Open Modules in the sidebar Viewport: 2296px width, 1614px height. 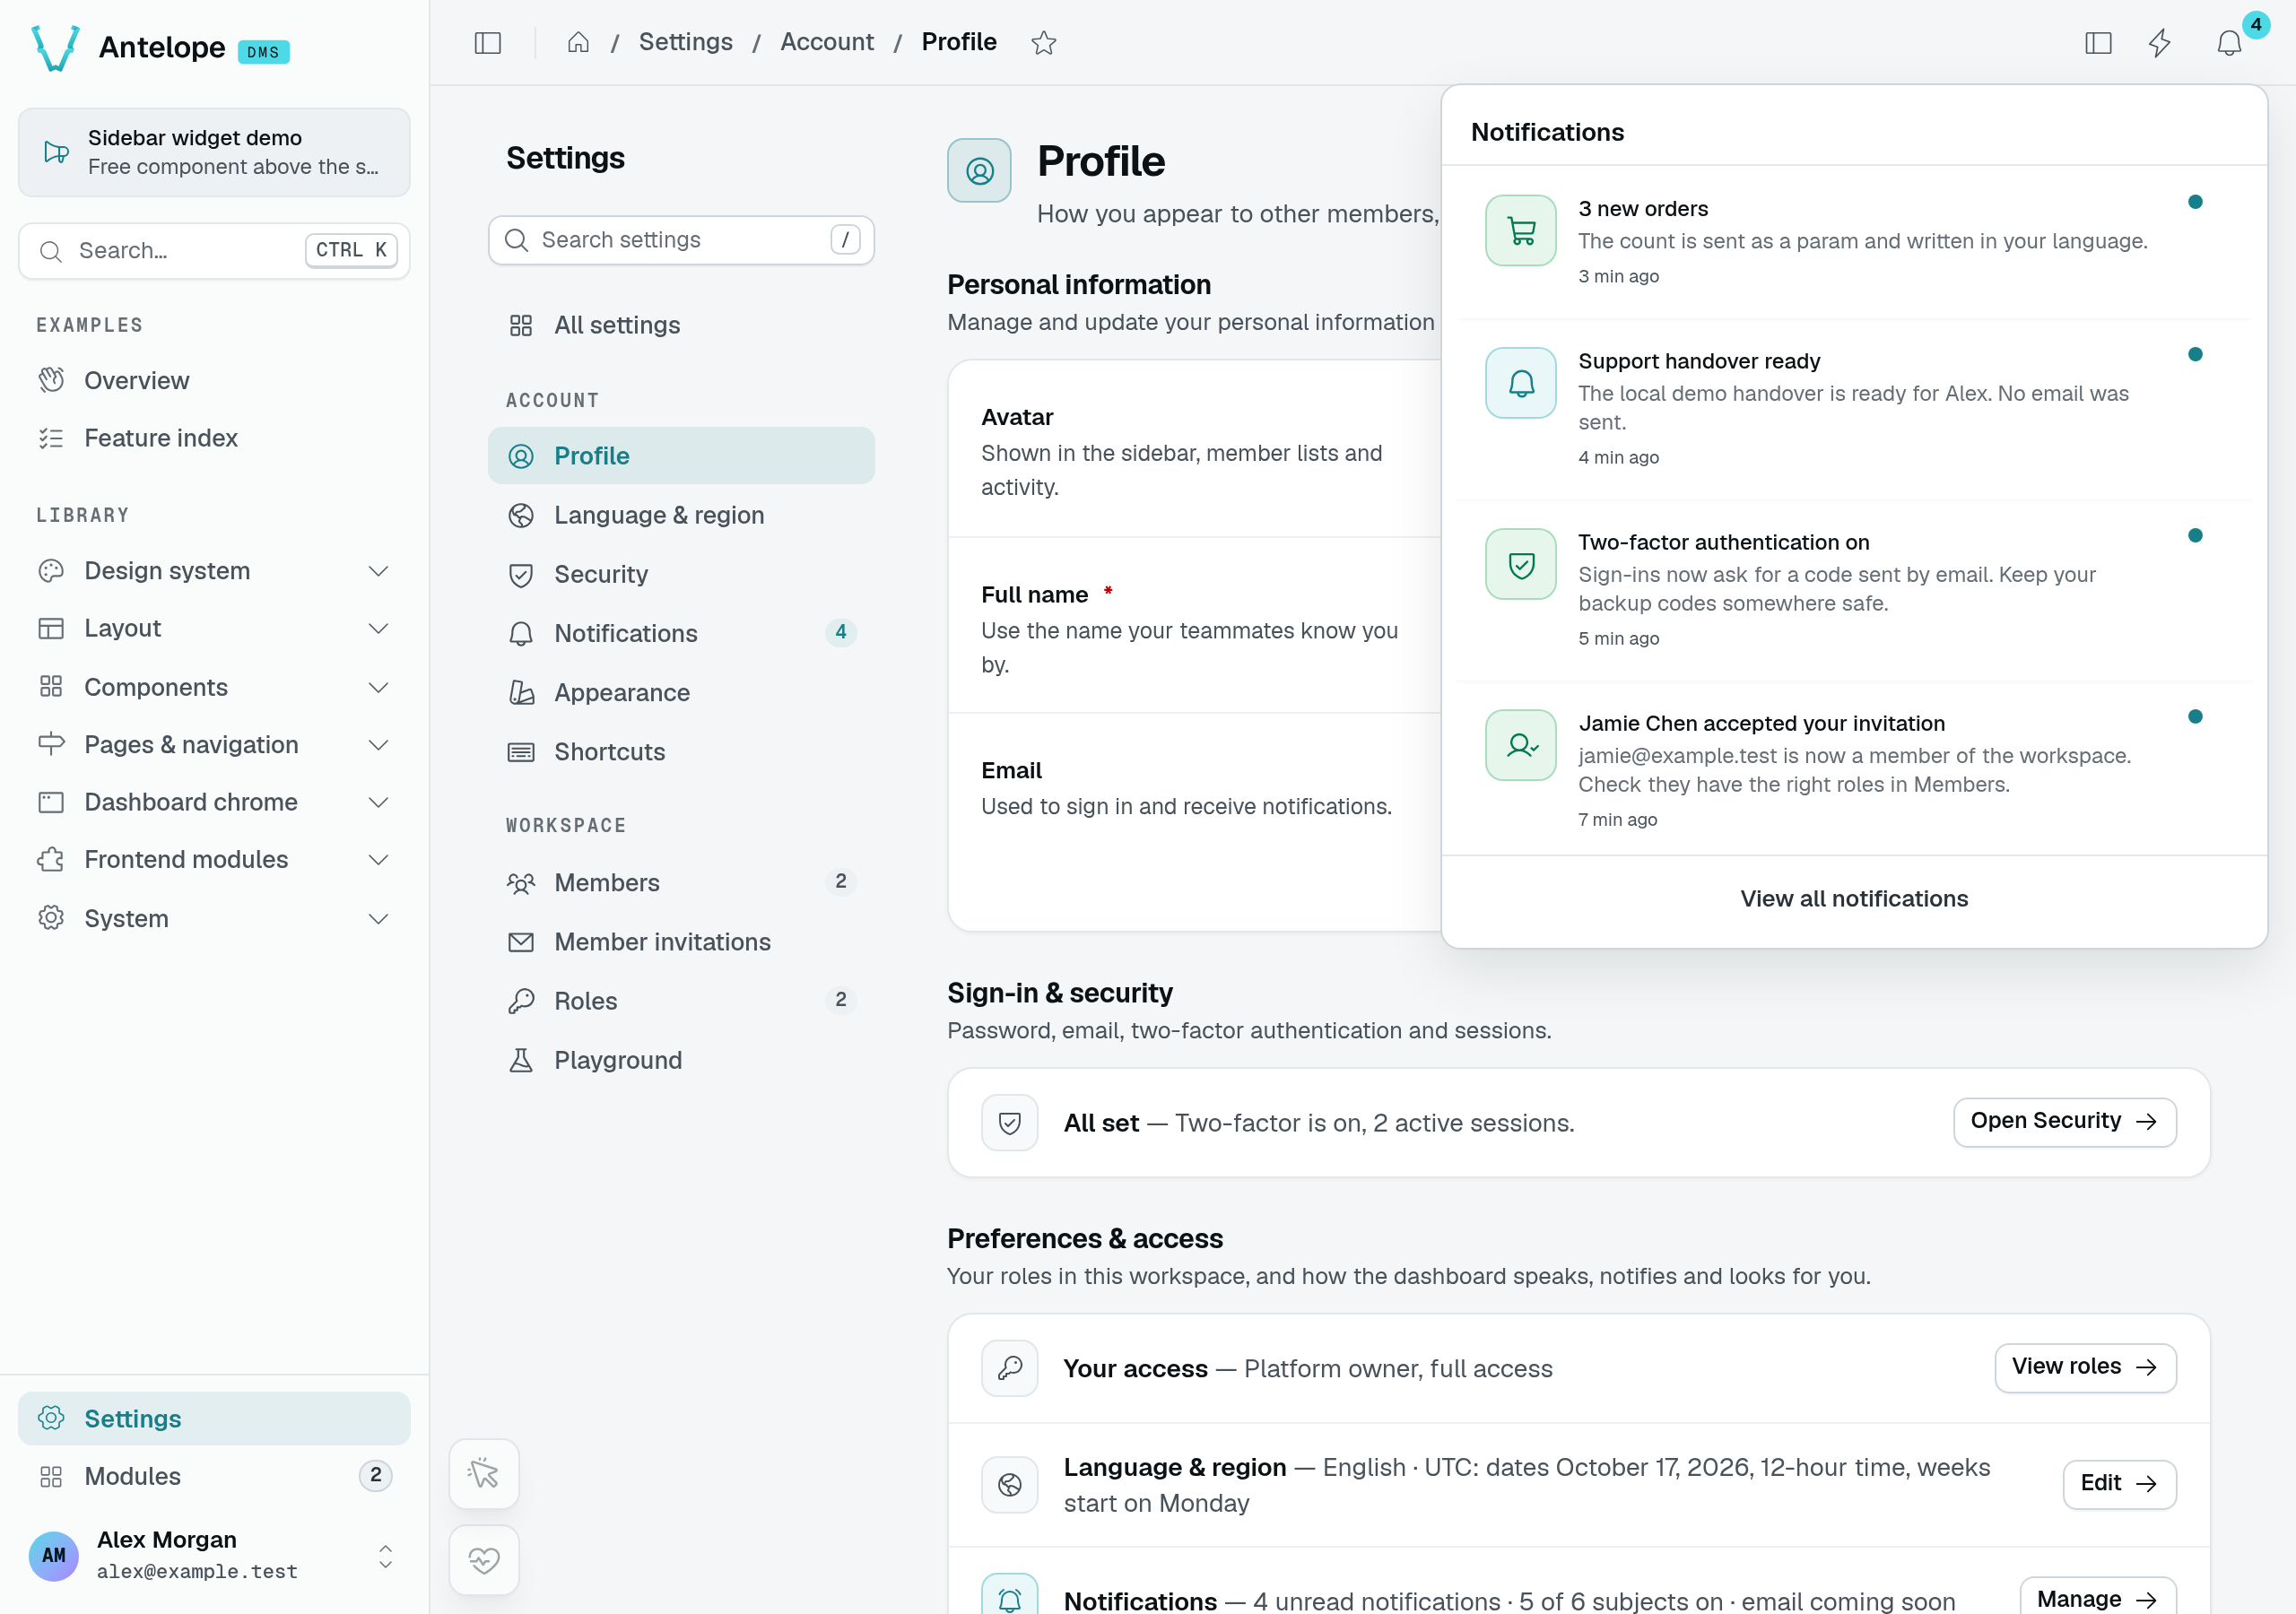214,1476
